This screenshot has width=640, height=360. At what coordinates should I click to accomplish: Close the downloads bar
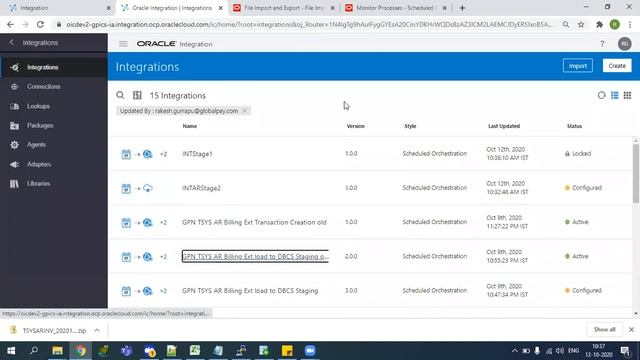(631, 329)
